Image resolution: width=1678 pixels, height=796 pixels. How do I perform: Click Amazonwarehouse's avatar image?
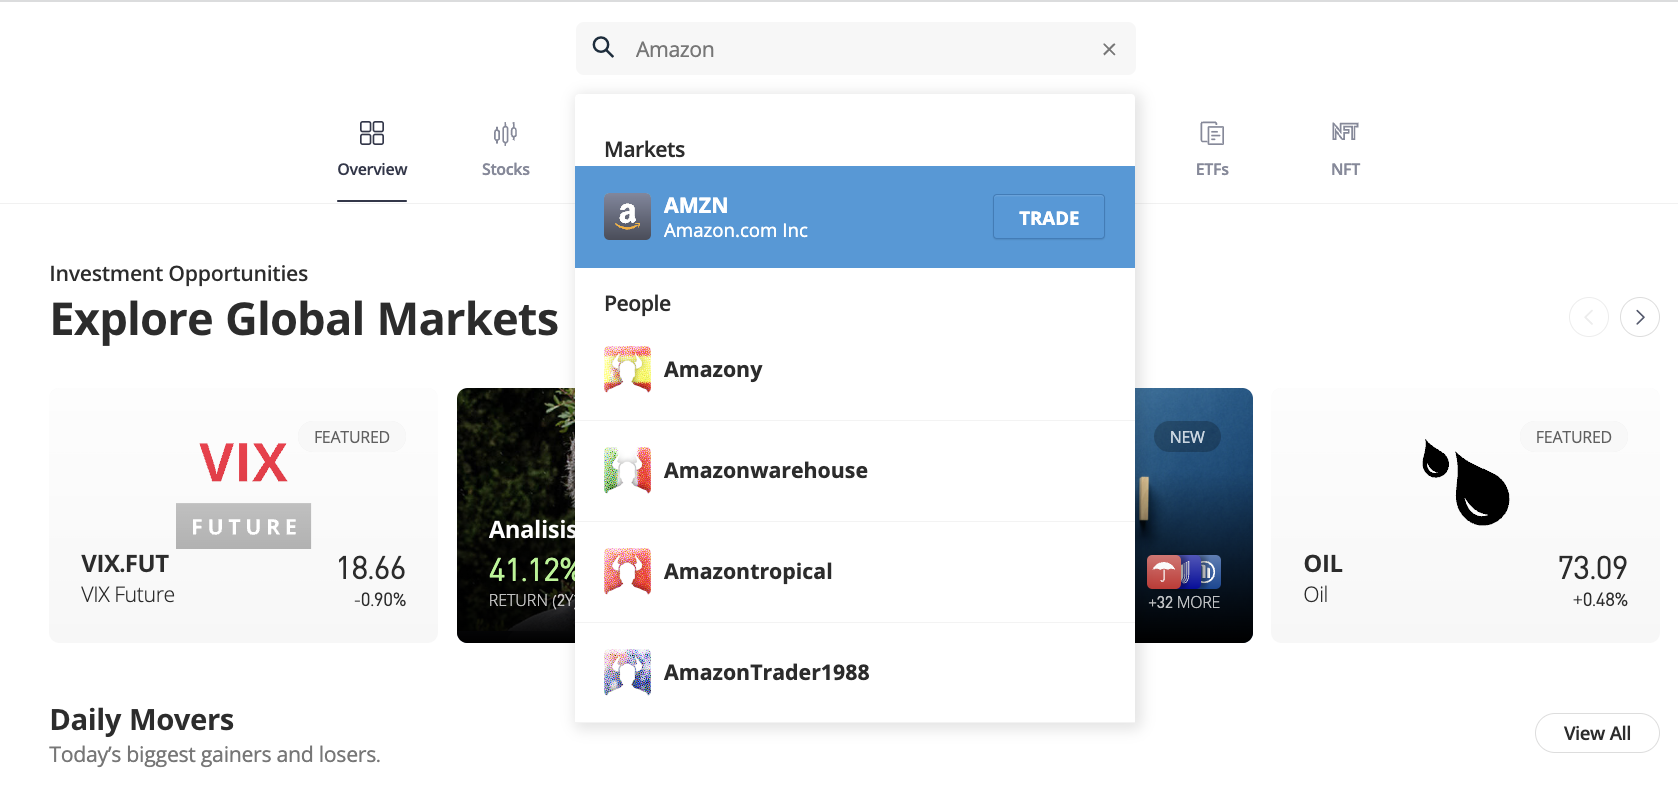tap(628, 471)
